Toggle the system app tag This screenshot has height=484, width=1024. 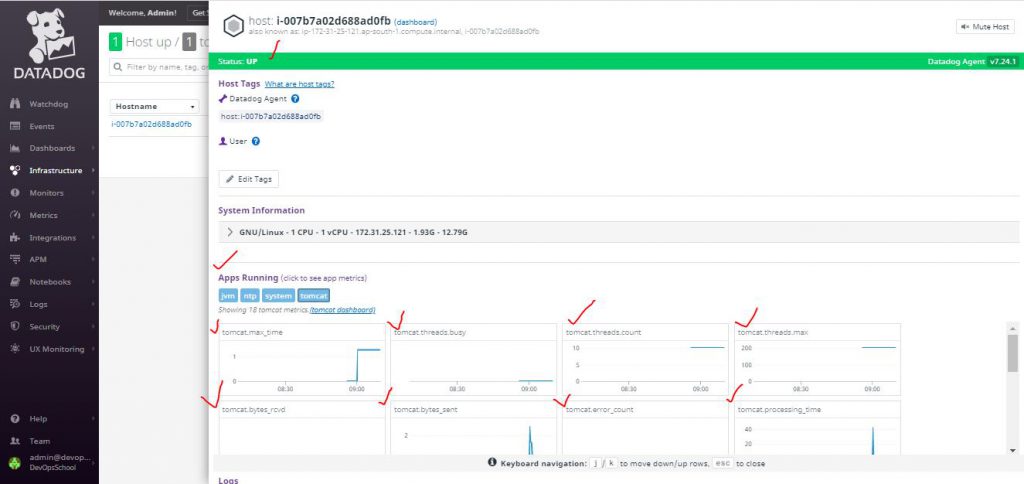pyautogui.click(x=279, y=296)
